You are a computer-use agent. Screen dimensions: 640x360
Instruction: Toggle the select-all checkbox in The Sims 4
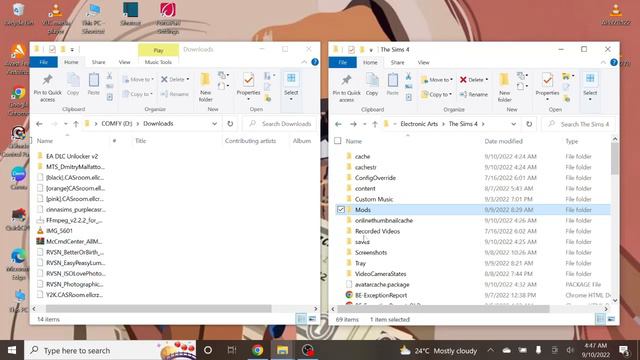[x=338, y=141]
